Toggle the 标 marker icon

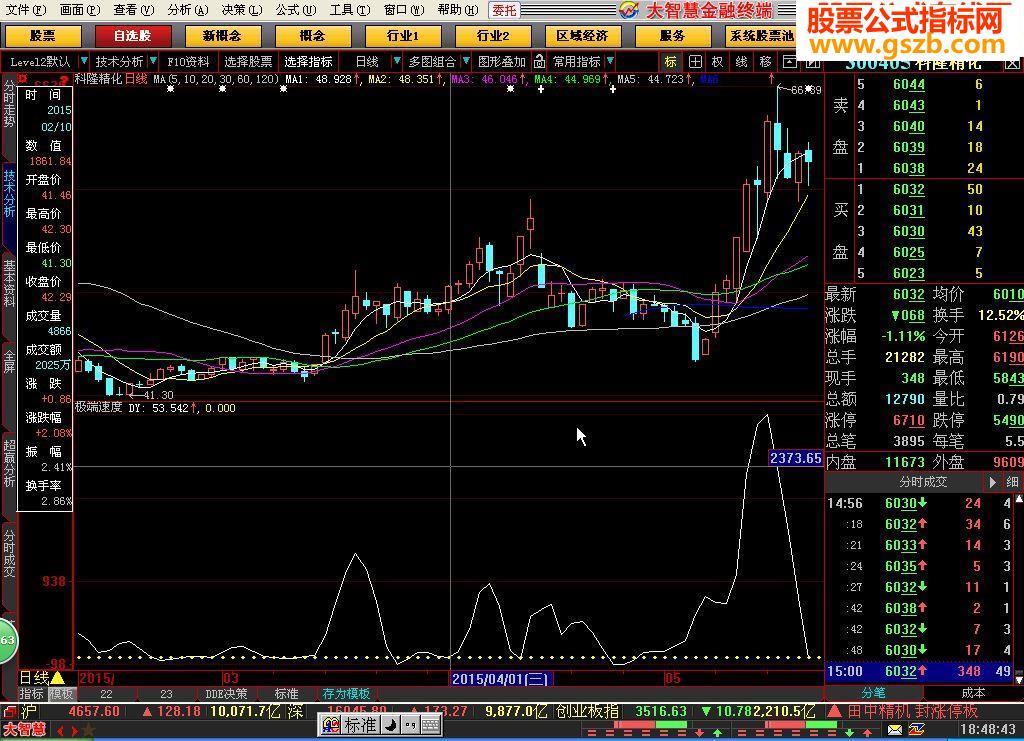(671, 61)
